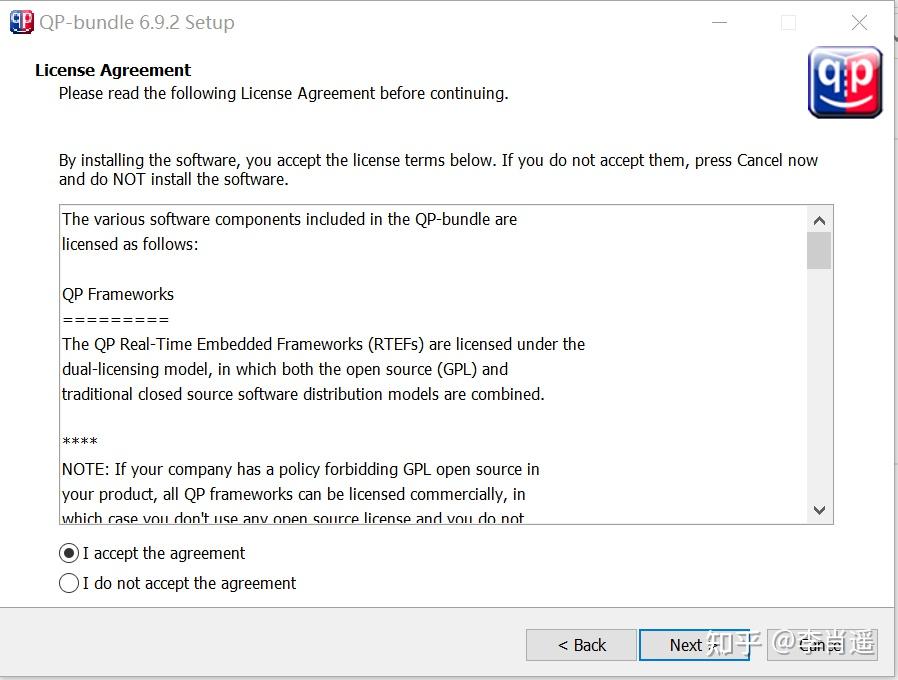Click the greyed-out maximize window button
898x680 pixels.
click(788, 22)
